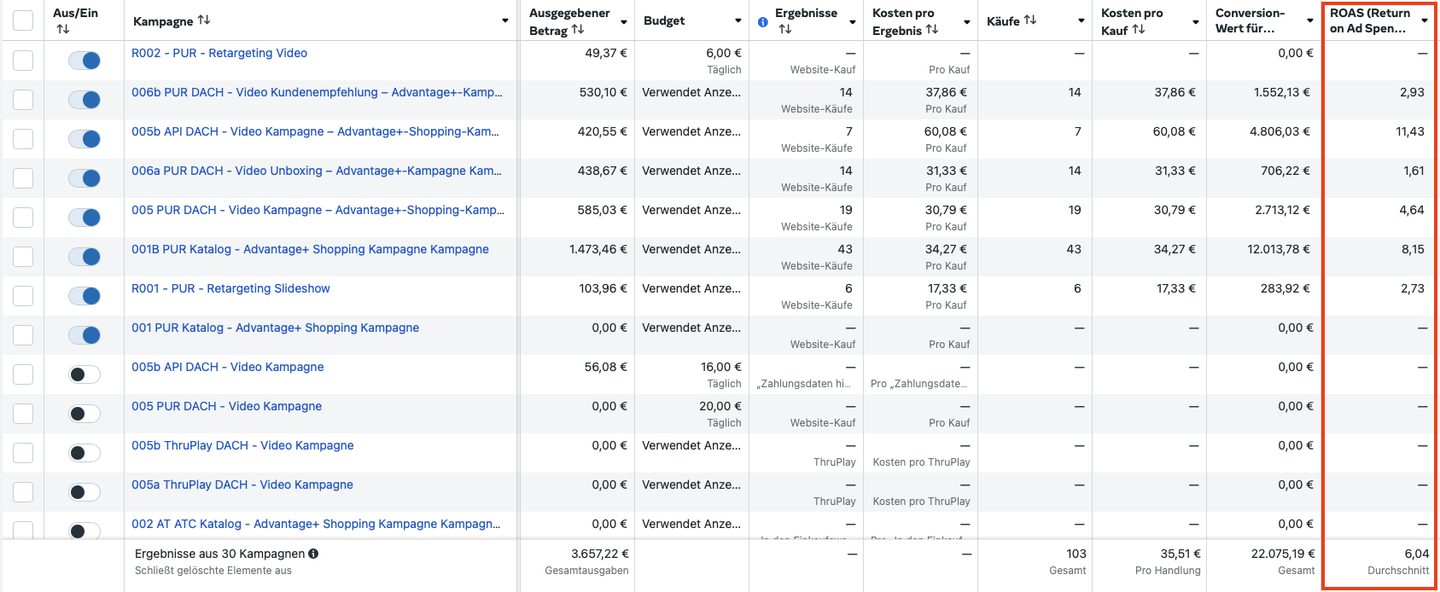Sort by Ausgegebener Betrag using arrows icon
The height and width of the screenshot is (592, 1440).
pyautogui.click(x=578, y=29)
